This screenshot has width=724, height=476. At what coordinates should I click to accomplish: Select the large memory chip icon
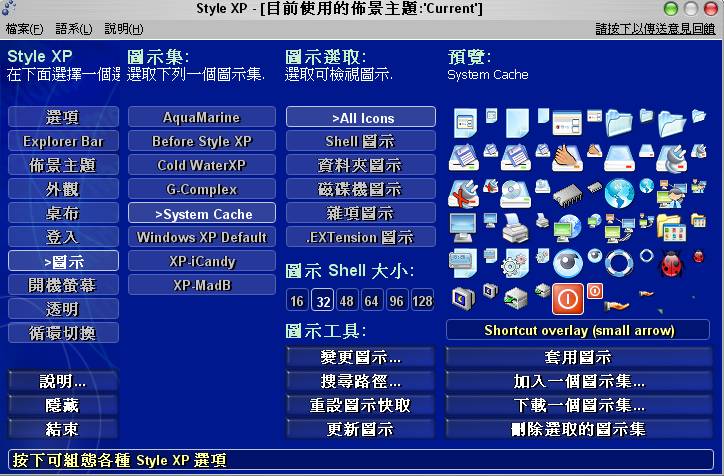pyautogui.click(x=567, y=195)
